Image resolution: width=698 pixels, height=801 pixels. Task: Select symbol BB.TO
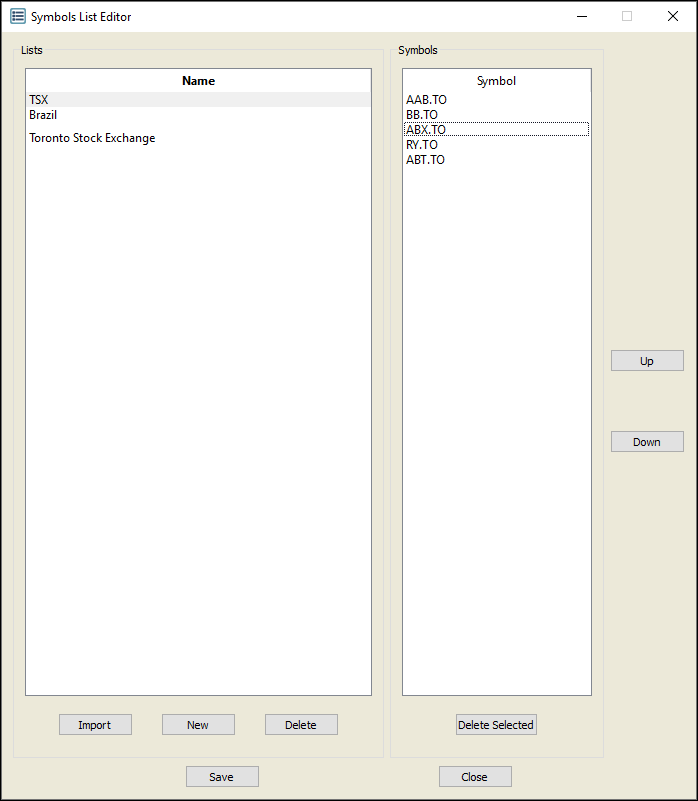pyautogui.click(x=422, y=115)
